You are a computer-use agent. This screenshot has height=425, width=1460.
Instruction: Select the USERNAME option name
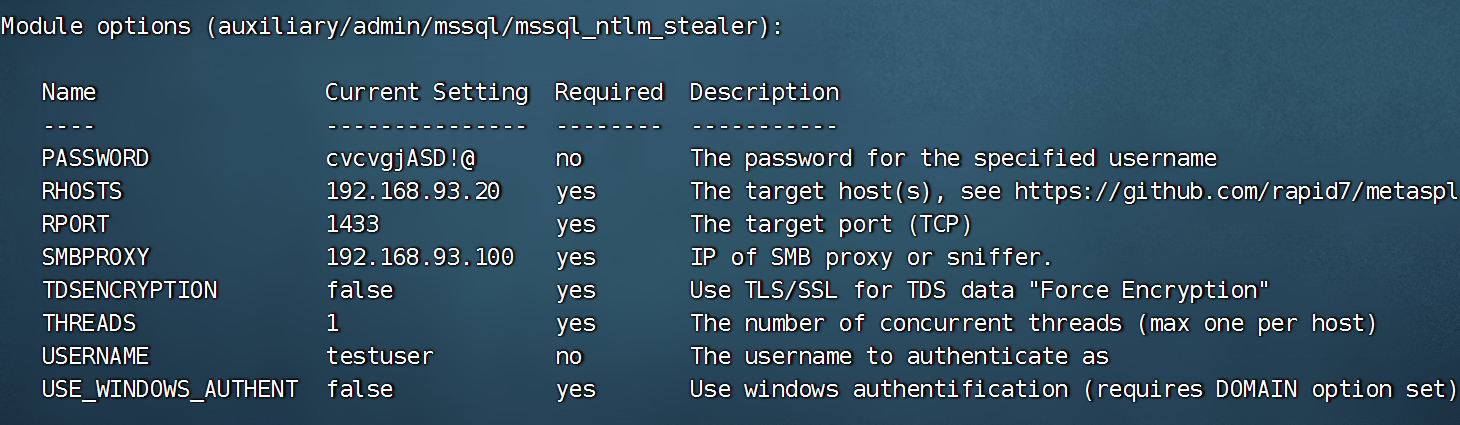[x=95, y=356]
